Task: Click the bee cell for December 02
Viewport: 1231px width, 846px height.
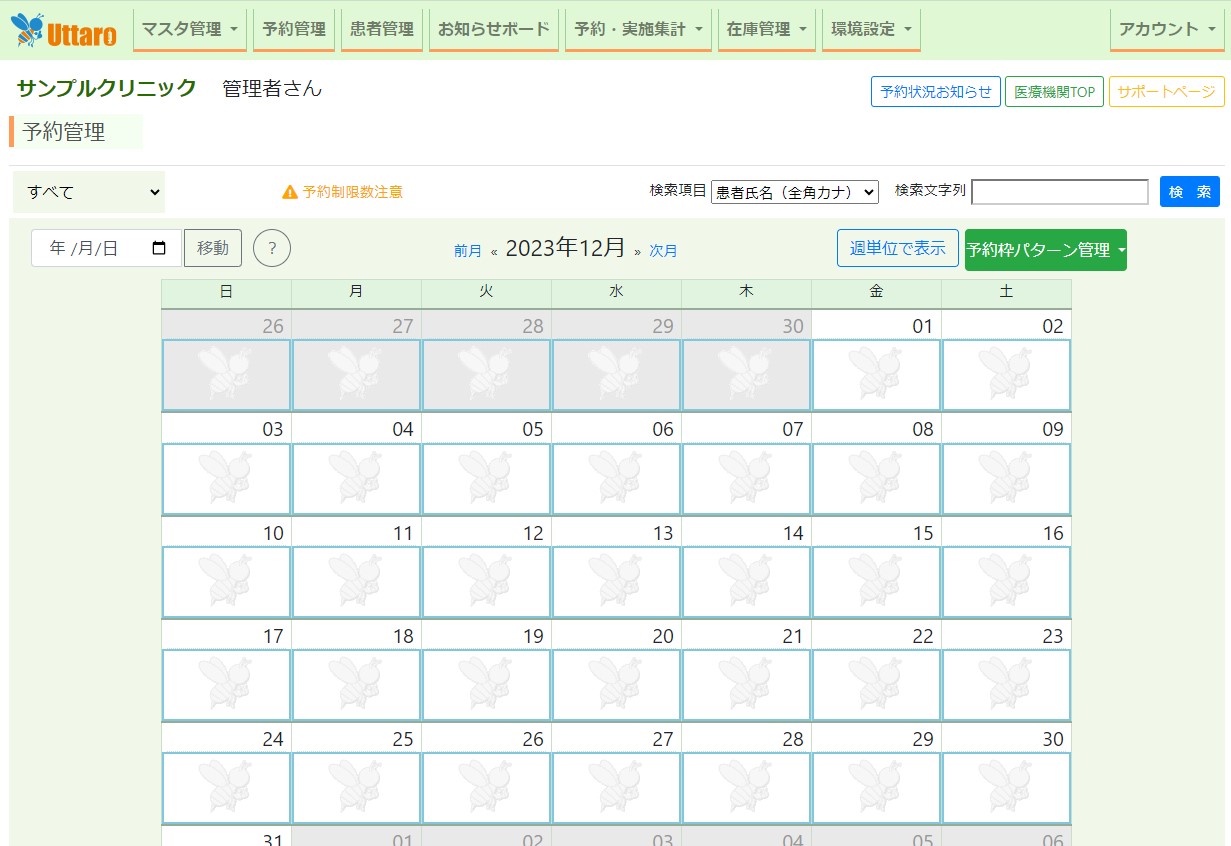Action: click(x=1006, y=375)
